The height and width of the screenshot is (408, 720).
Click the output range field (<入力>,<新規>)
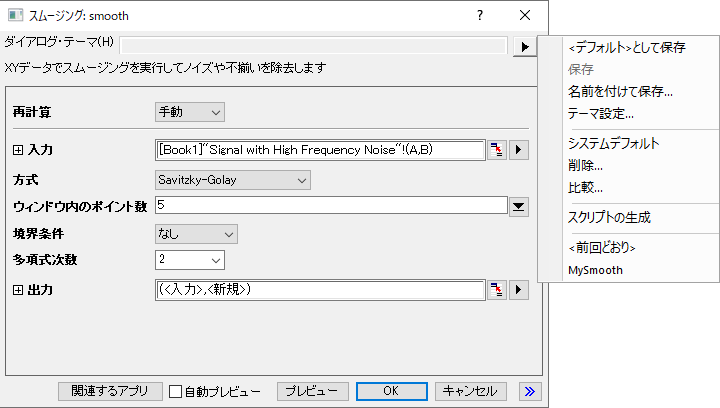pyautogui.click(x=320, y=290)
